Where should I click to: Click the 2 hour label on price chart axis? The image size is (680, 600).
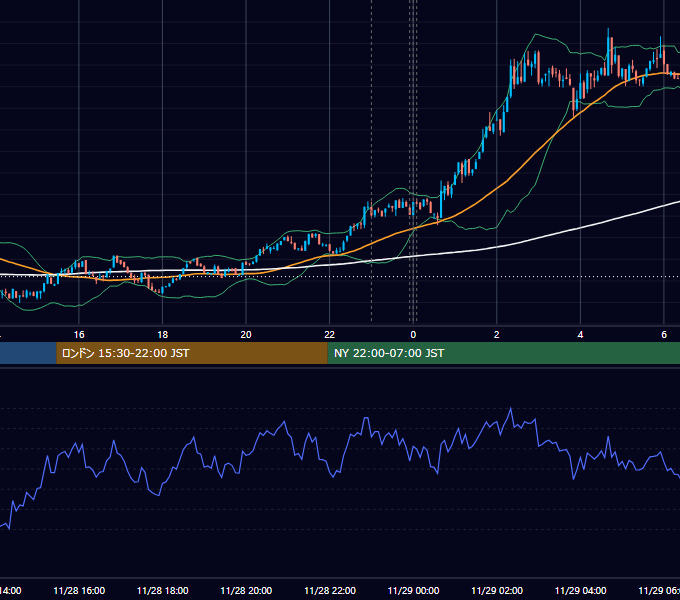(497, 335)
